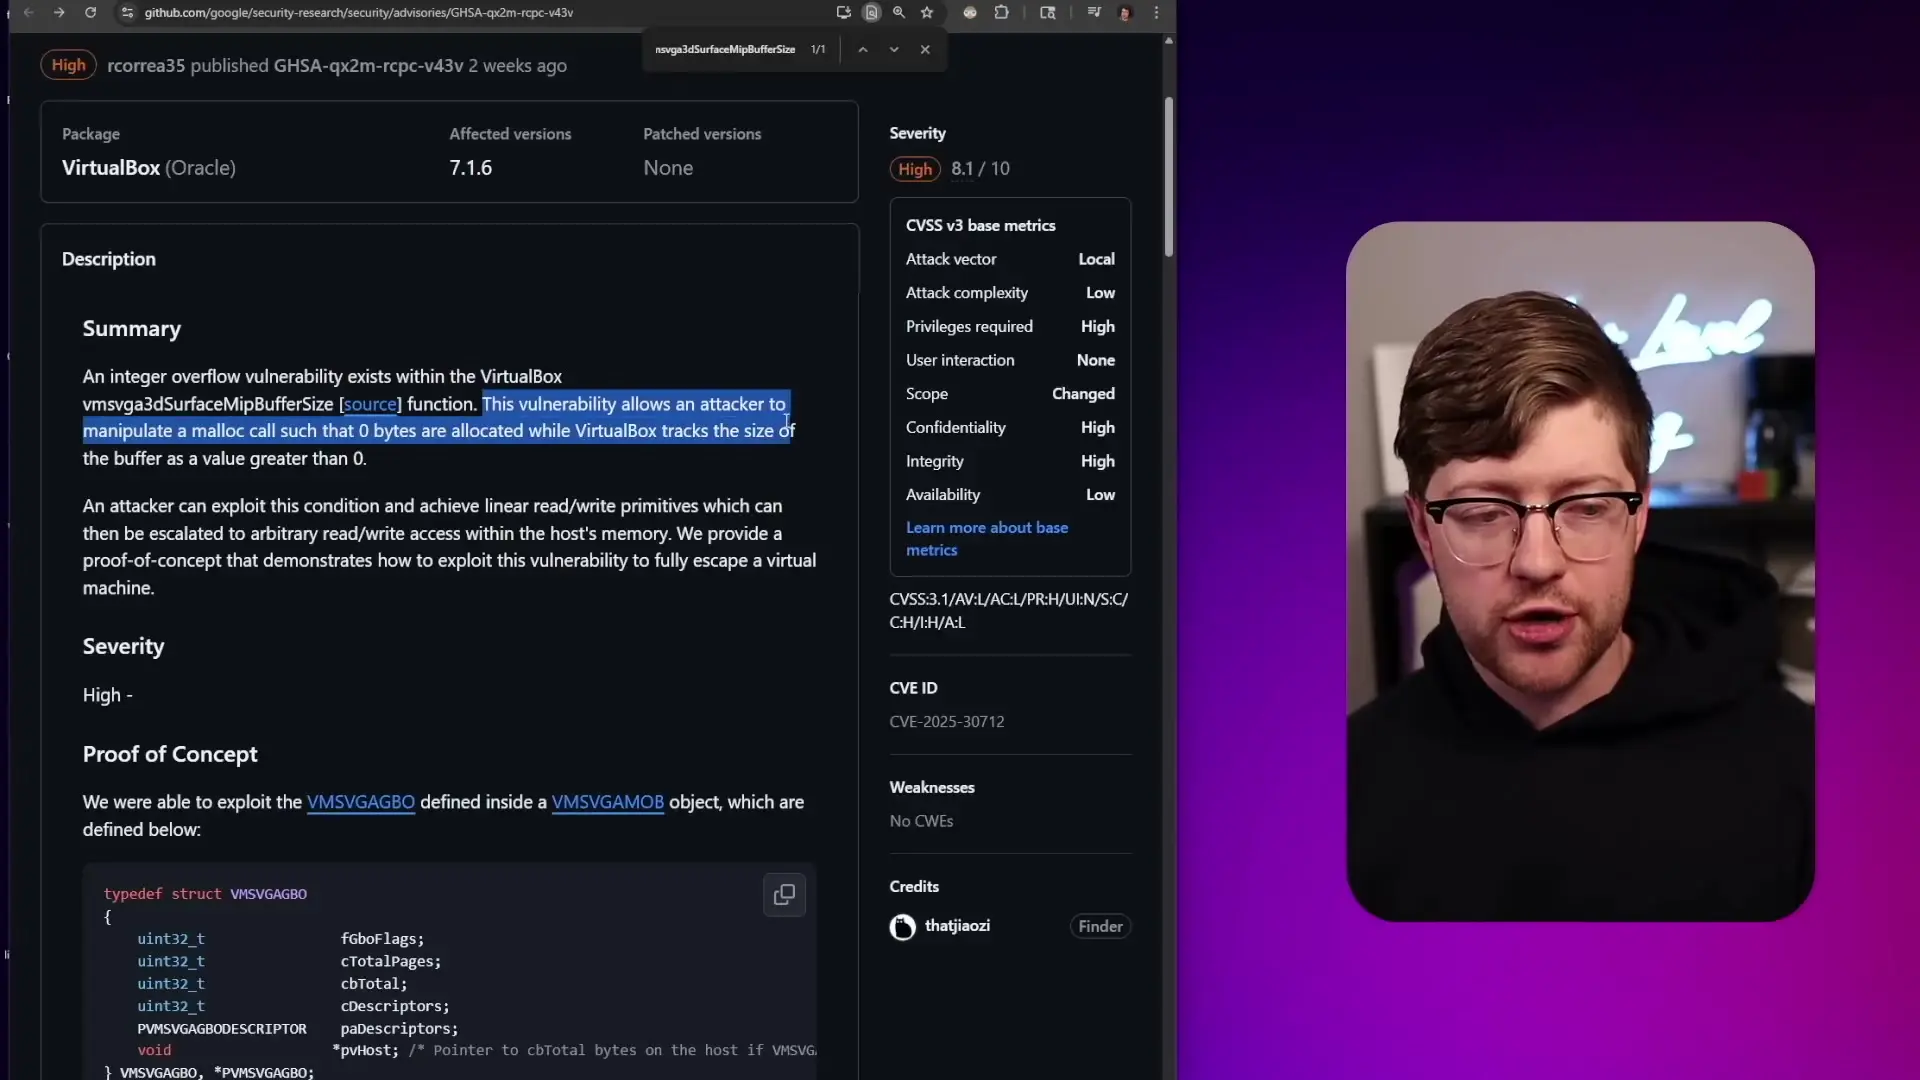Go back to the previous page
The height and width of the screenshot is (1080, 1920).
(x=29, y=12)
